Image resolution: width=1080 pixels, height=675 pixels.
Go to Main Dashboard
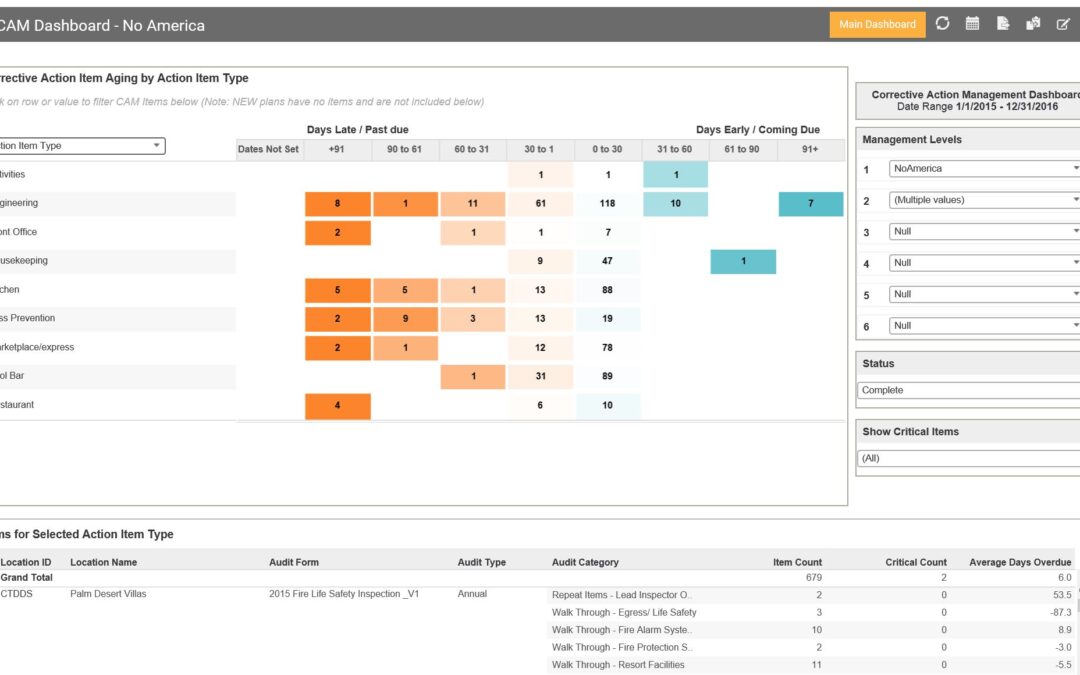click(877, 25)
